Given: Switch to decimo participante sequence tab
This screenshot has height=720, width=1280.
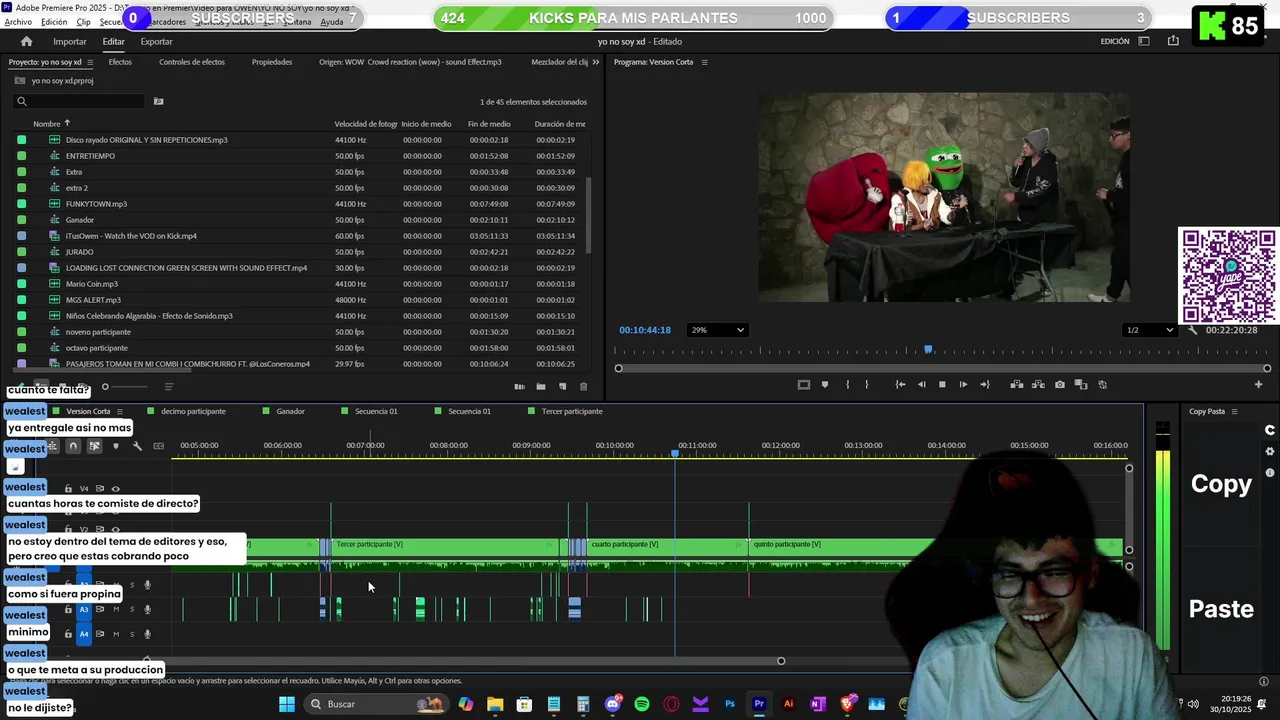Looking at the screenshot, I should pyautogui.click(x=193, y=411).
